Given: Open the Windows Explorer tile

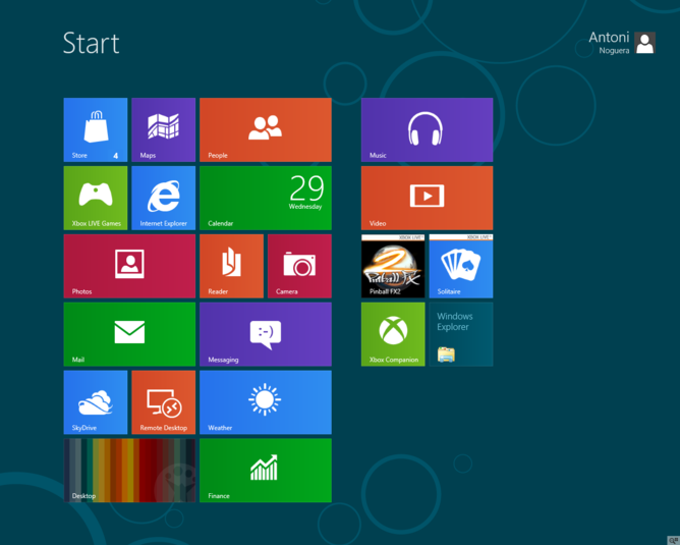Looking at the screenshot, I should [461, 334].
